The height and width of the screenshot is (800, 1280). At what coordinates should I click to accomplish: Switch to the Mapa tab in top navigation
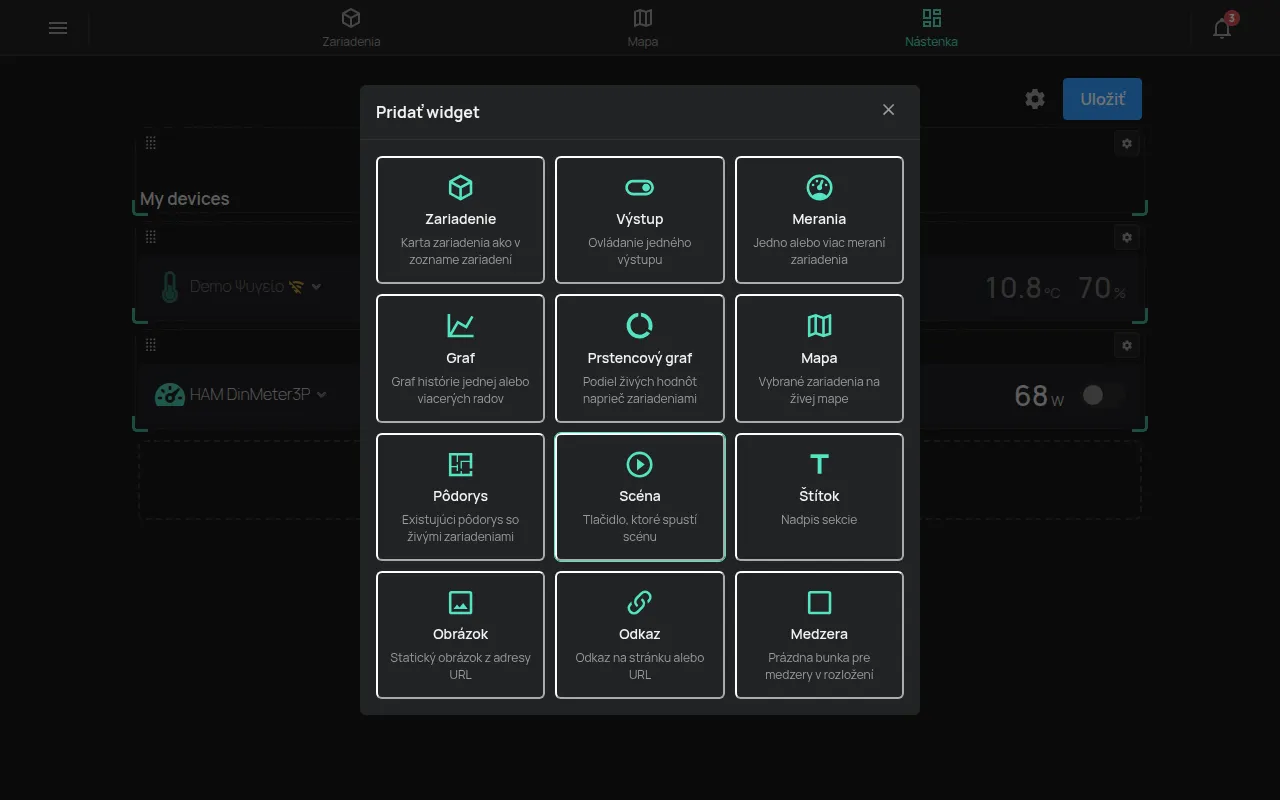click(643, 28)
